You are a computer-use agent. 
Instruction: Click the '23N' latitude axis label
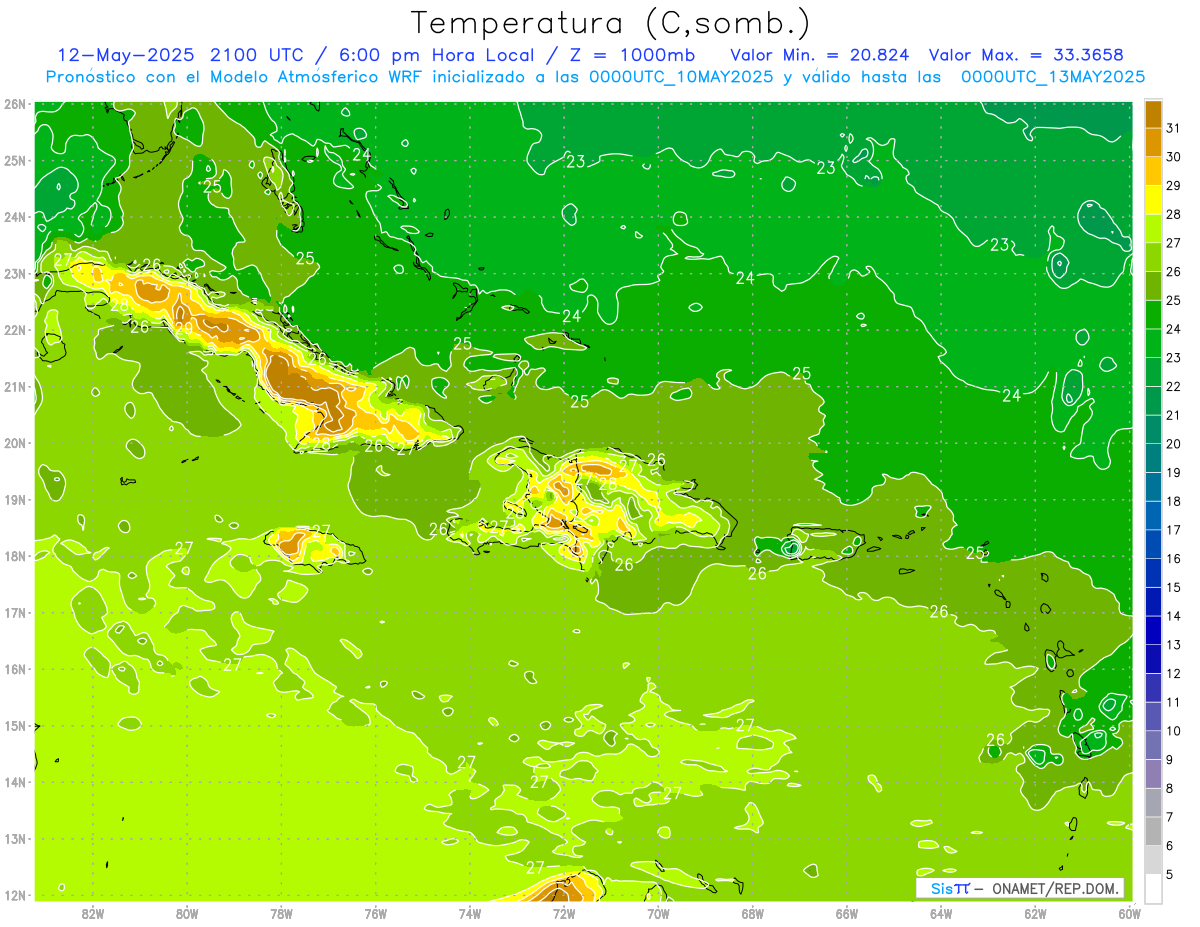(15, 274)
